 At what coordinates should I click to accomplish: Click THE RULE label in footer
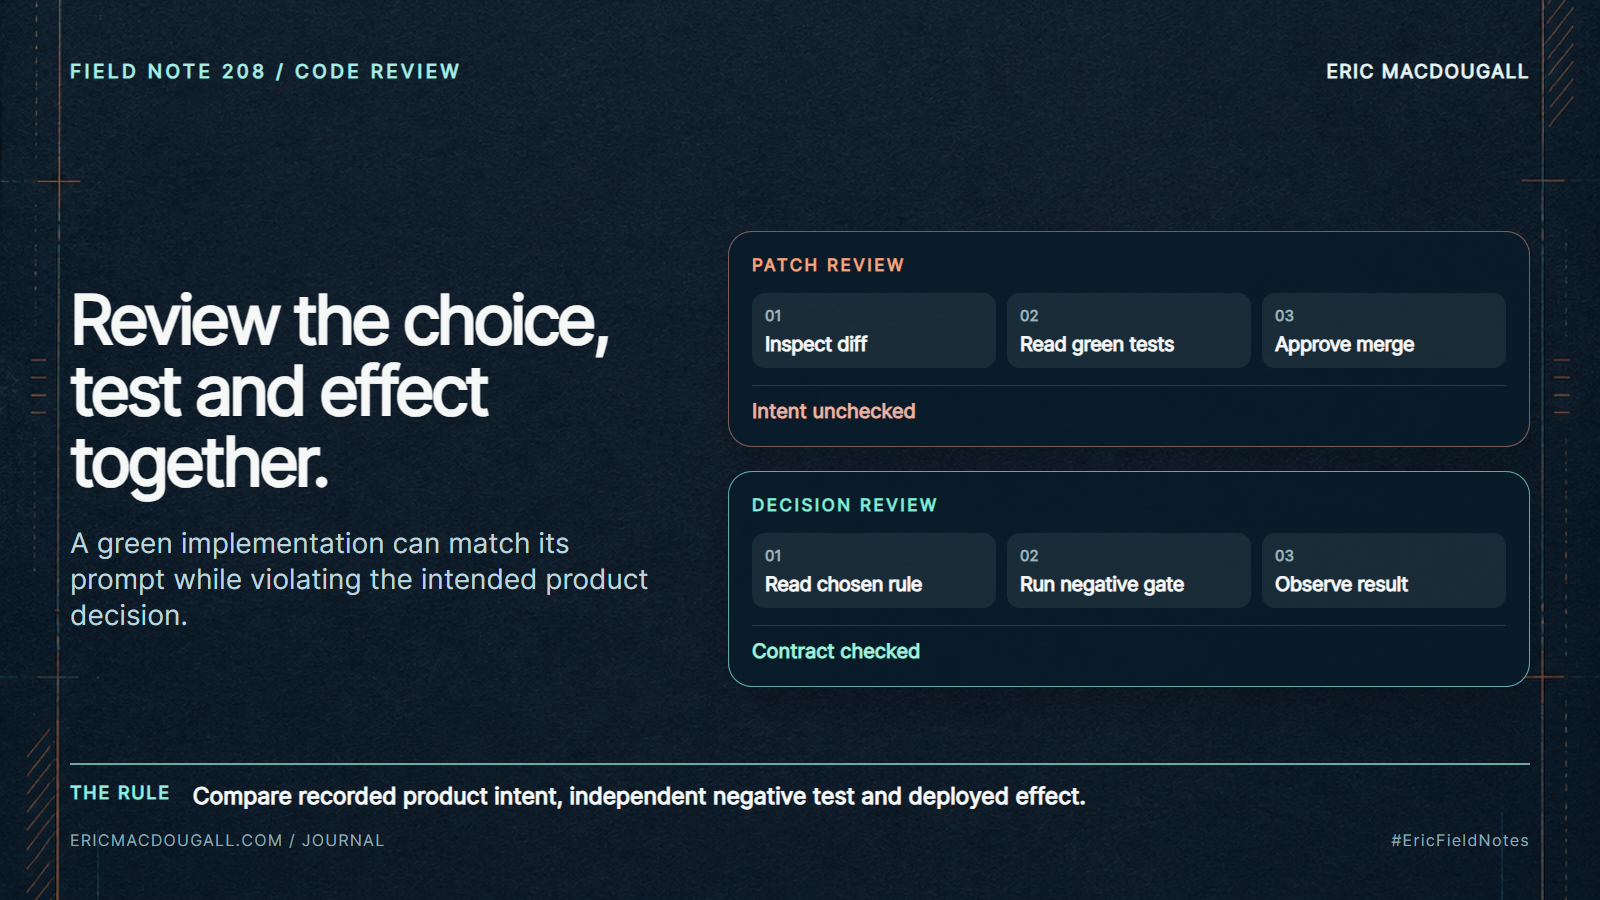tap(120, 793)
